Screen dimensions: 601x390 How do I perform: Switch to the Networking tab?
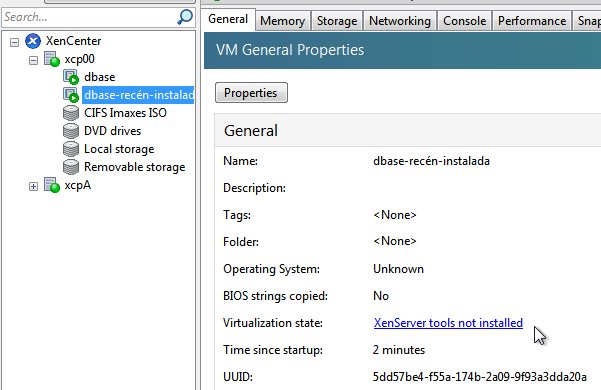[400, 21]
